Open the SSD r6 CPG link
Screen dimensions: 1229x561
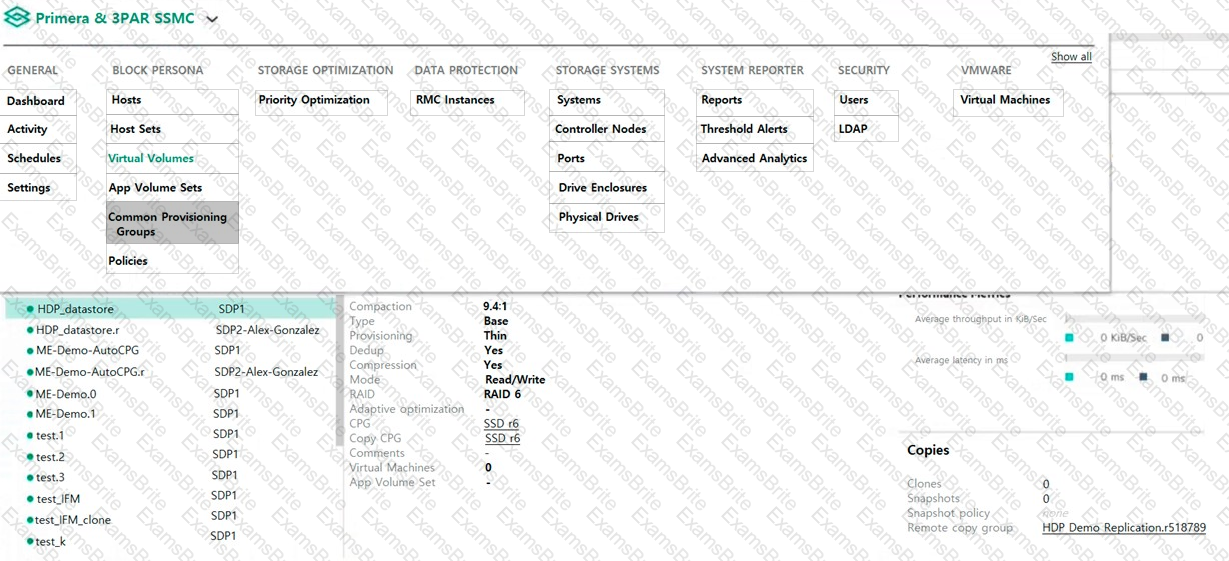[x=501, y=424]
